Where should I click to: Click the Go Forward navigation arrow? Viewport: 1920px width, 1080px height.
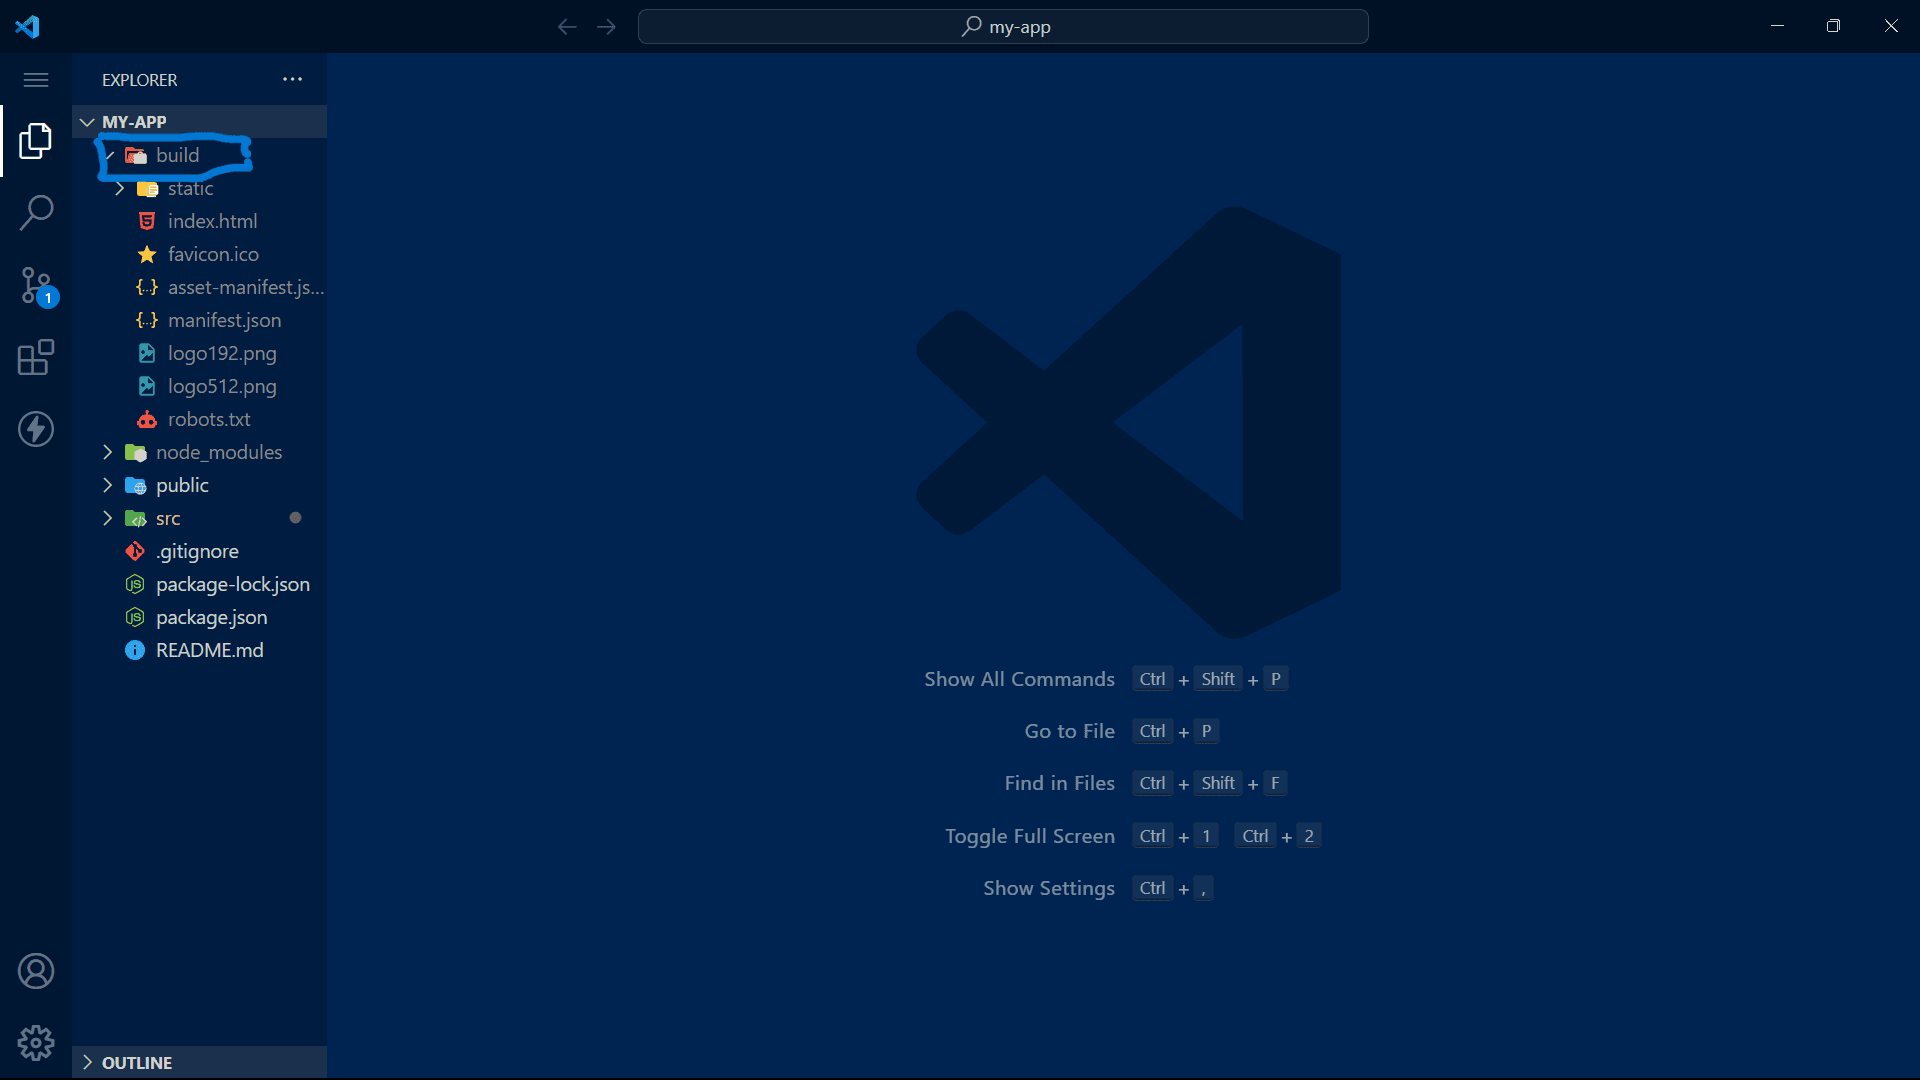[x=606, y=26]
